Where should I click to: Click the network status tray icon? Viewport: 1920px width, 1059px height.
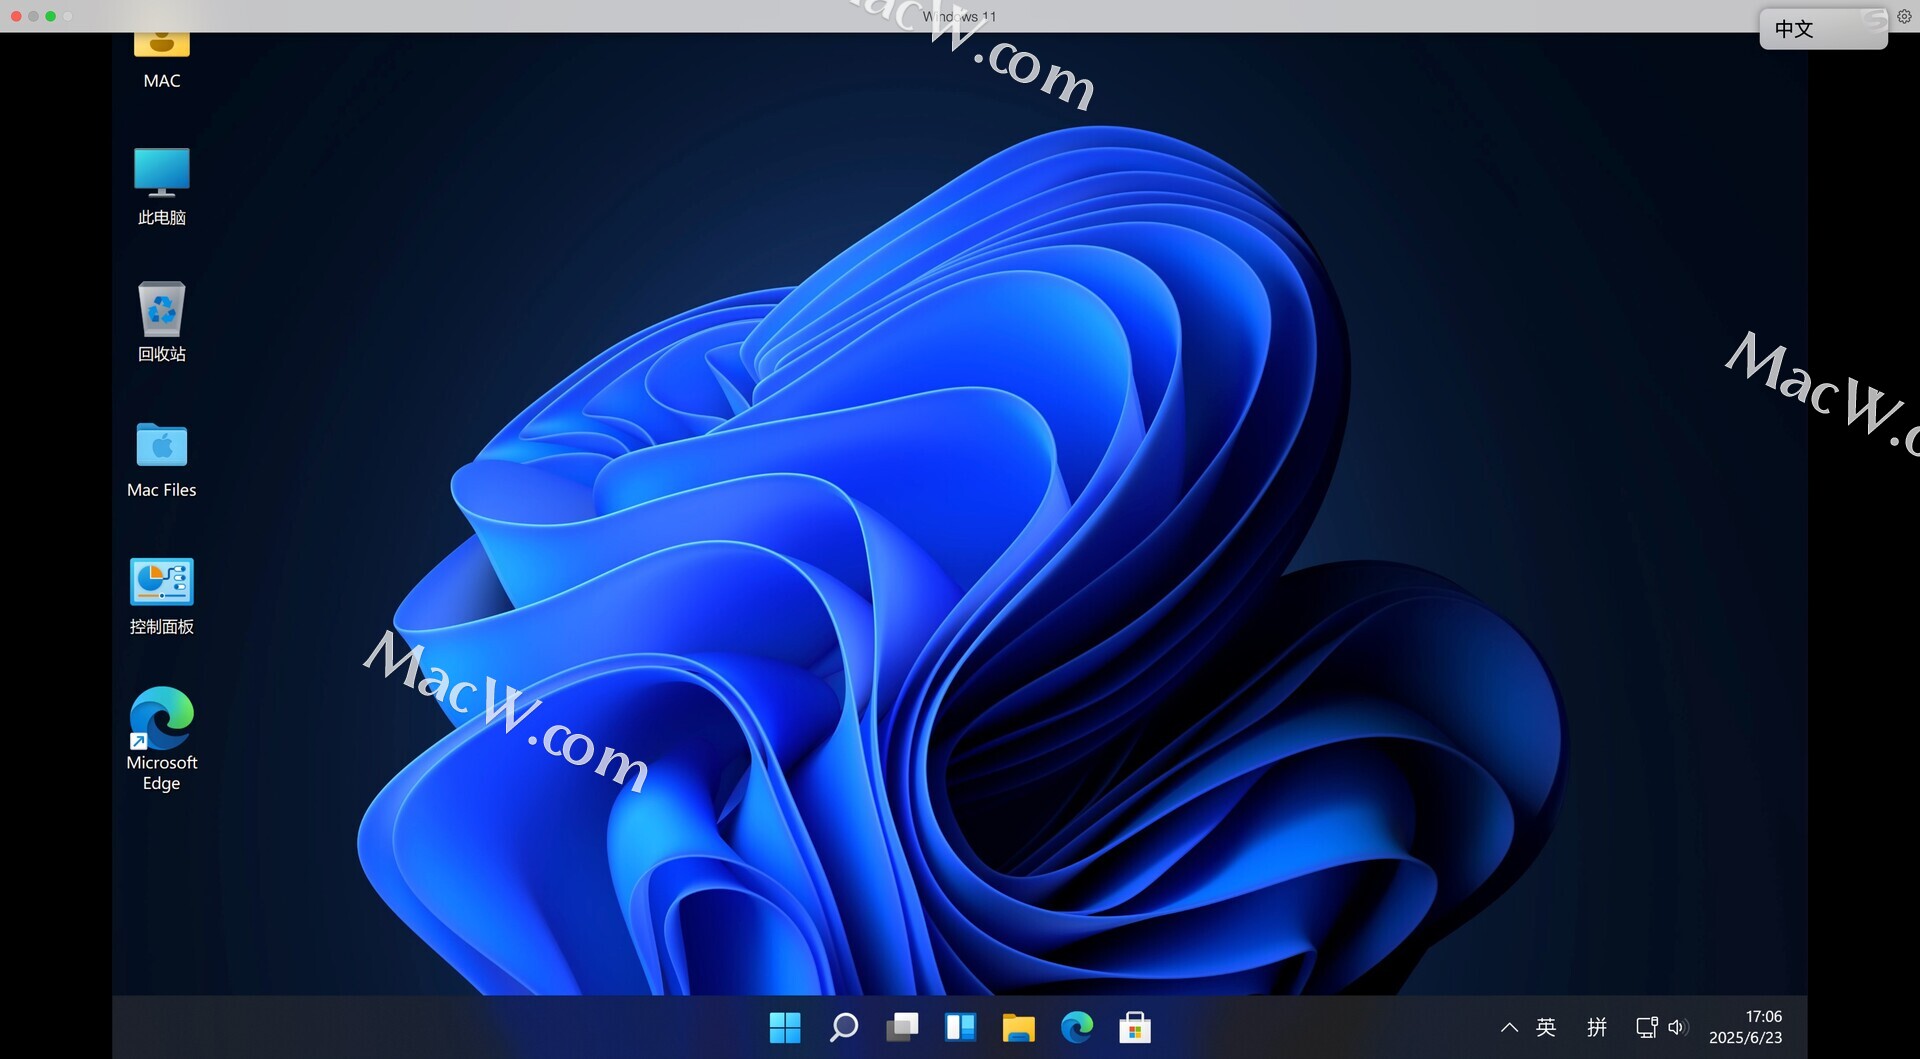click(1646, 1027)
